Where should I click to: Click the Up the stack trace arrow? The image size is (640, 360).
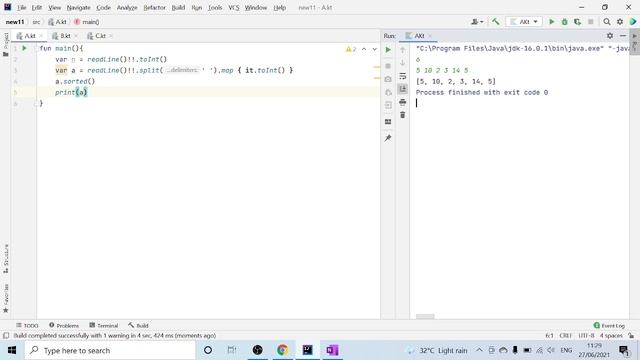coord(402,50)
